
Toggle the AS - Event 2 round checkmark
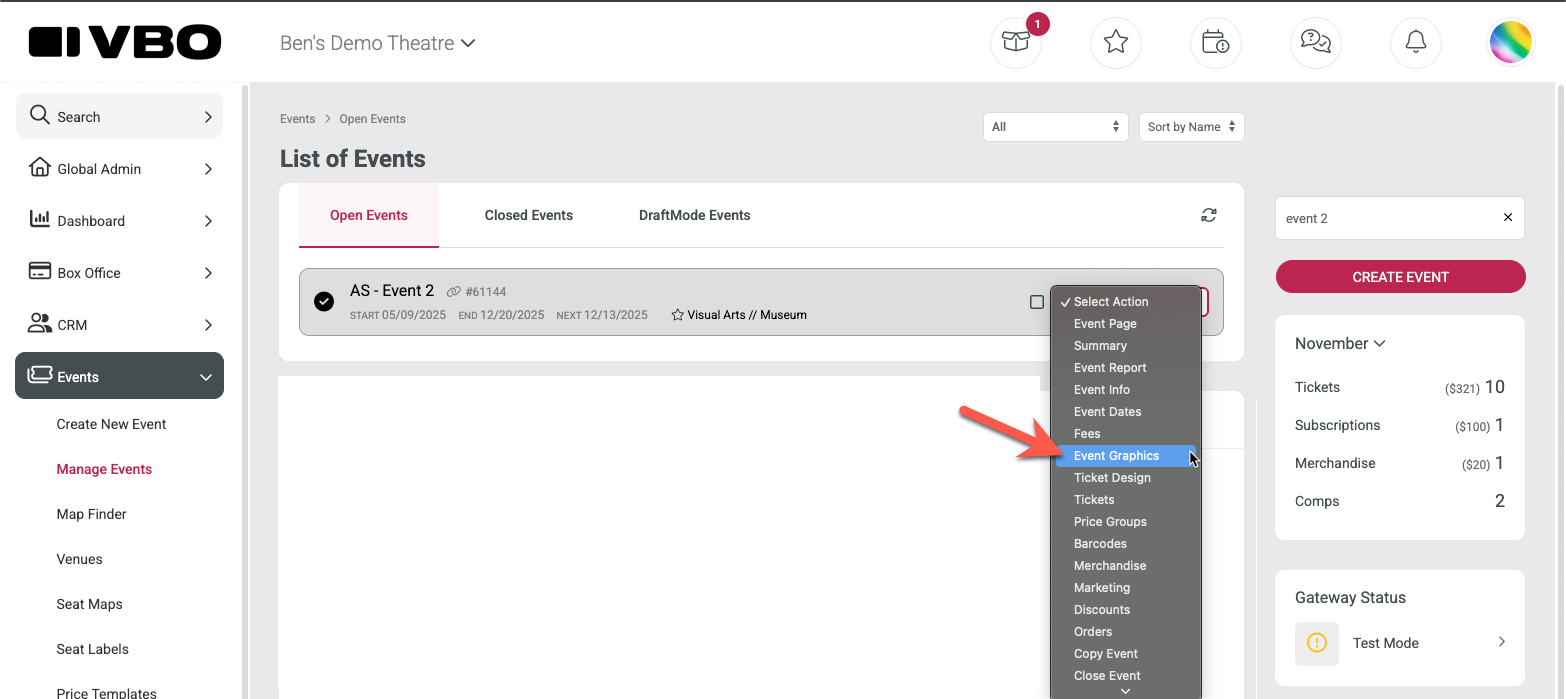[x=324, y=301]
